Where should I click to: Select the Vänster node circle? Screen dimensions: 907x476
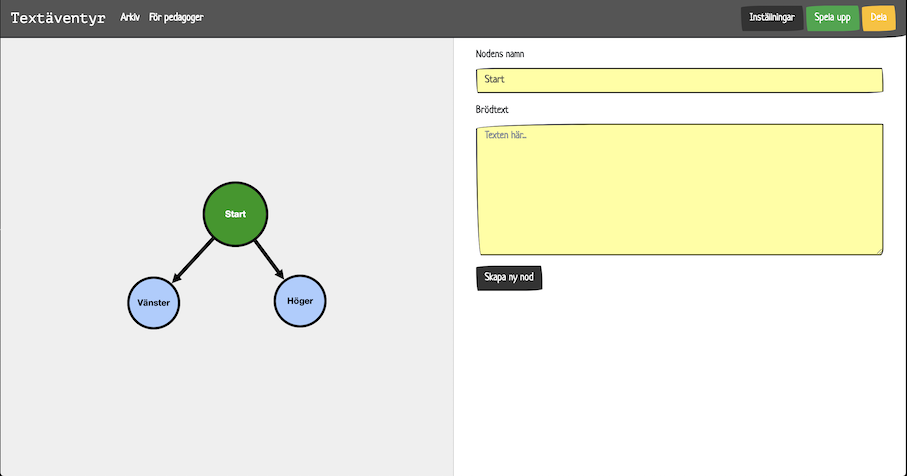pos(153,302)
